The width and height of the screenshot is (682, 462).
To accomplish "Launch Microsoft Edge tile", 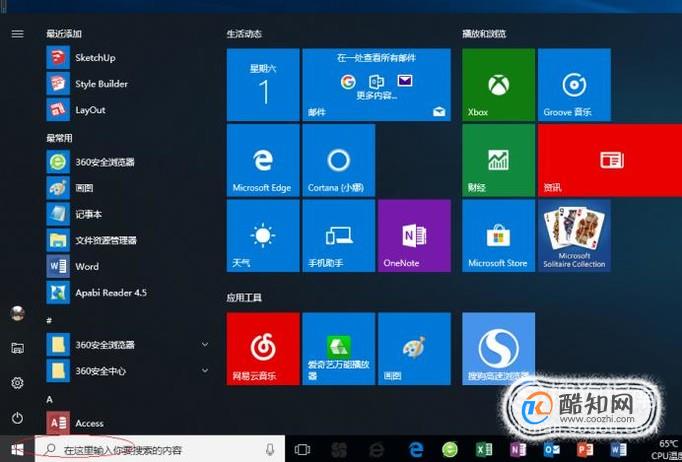I will coord(263,160).
